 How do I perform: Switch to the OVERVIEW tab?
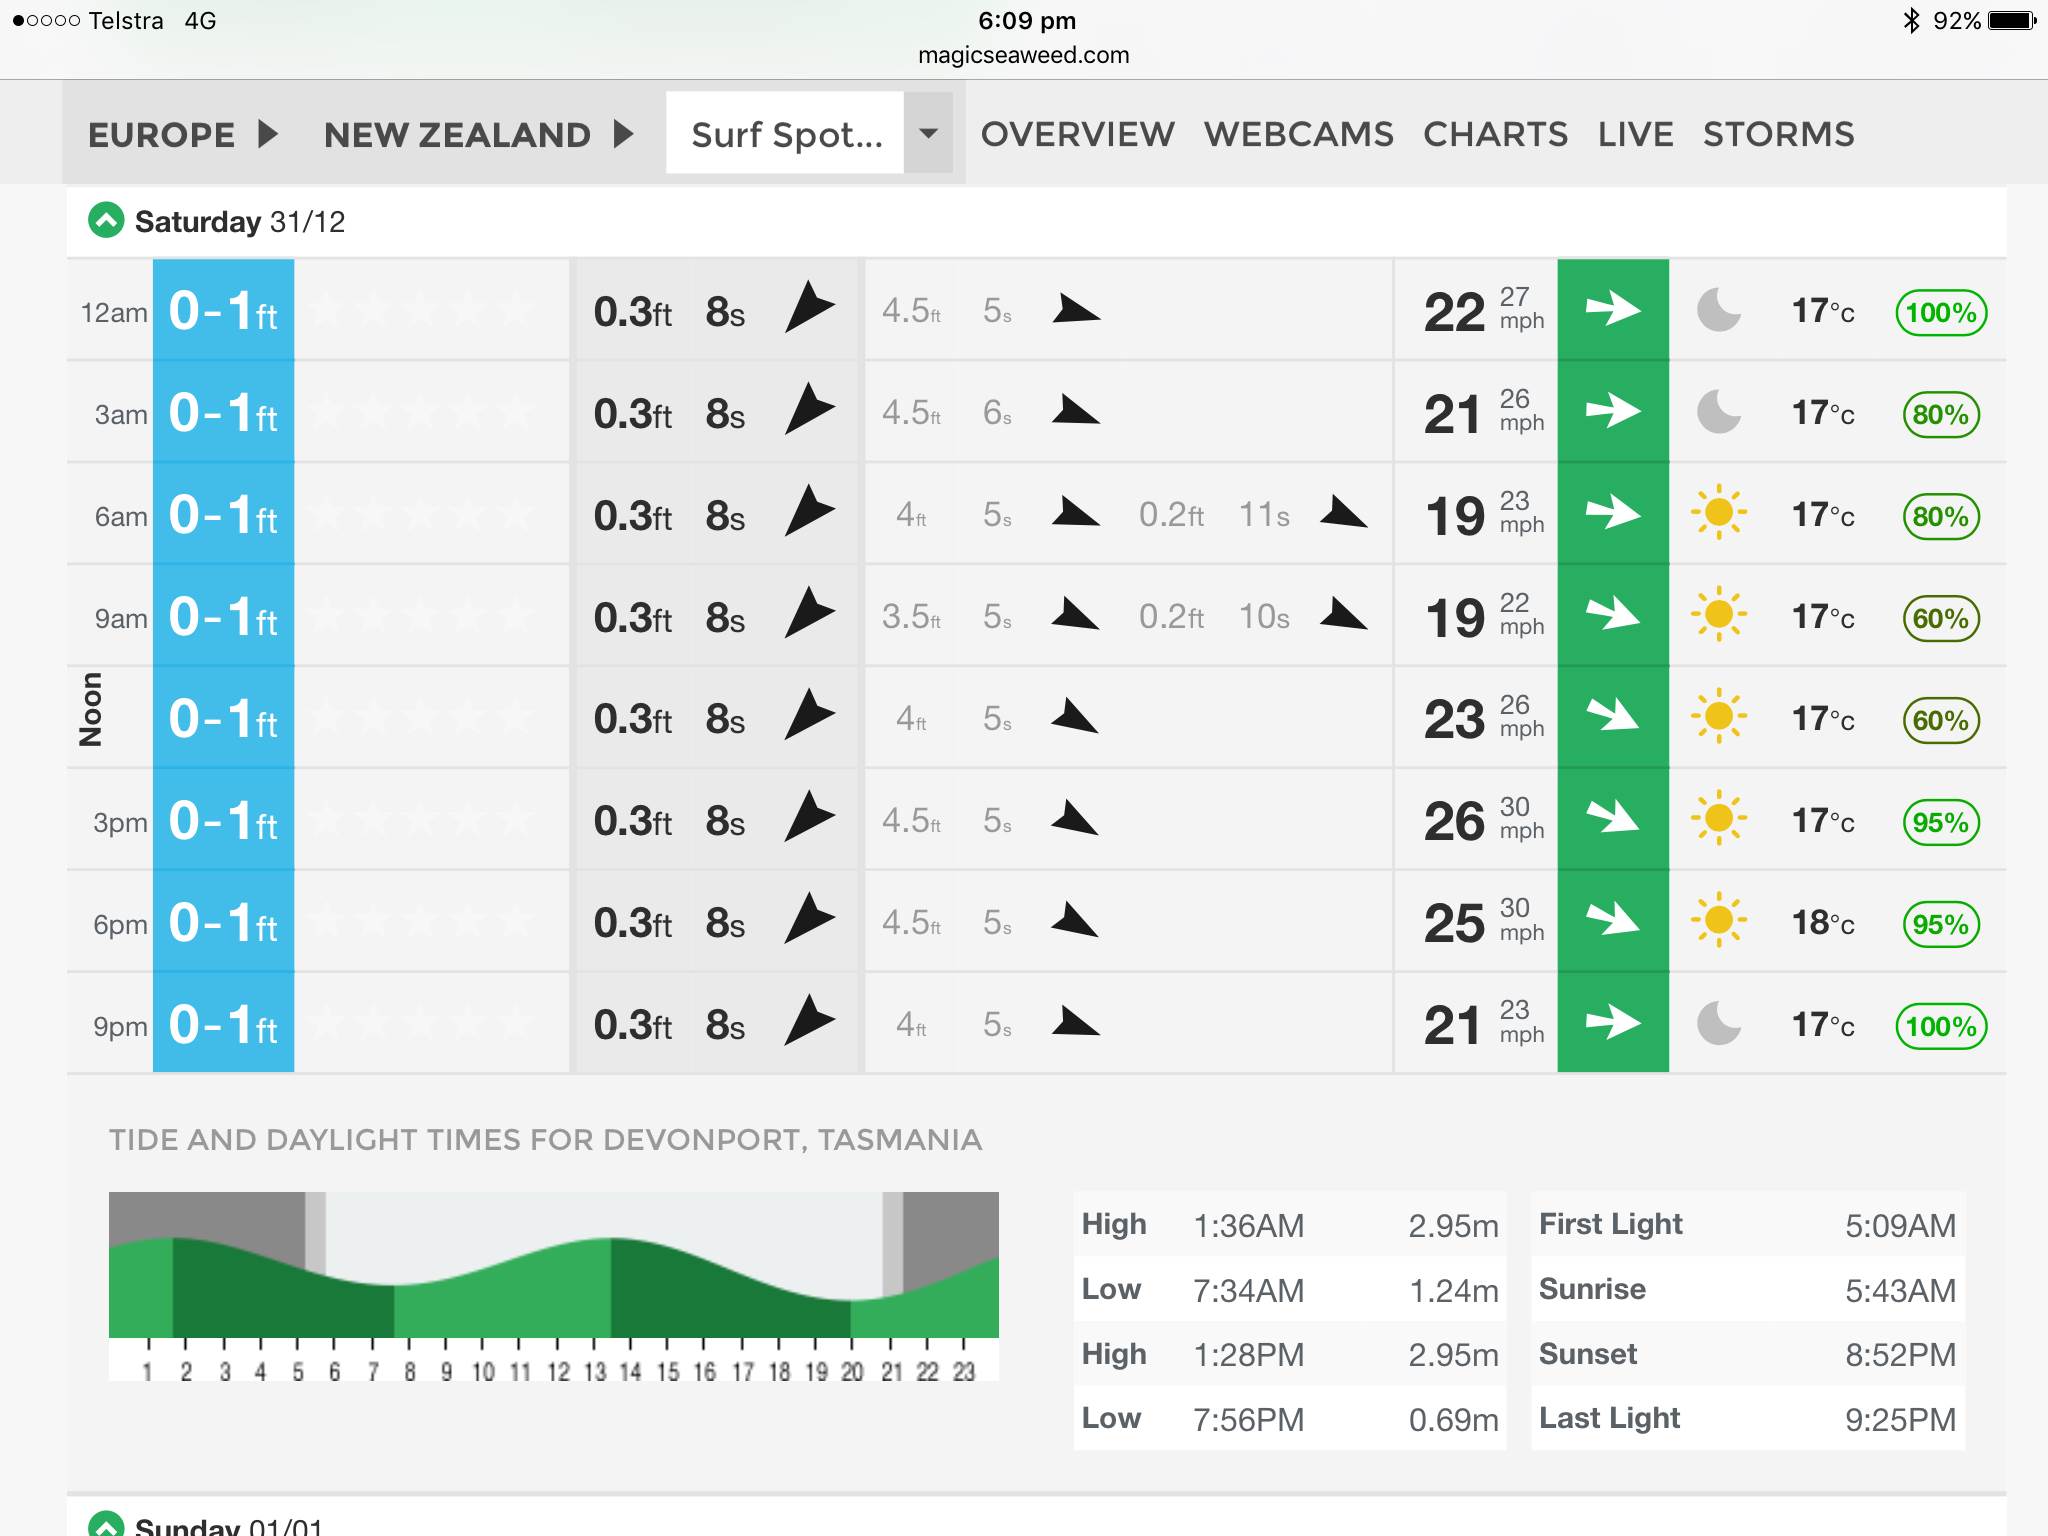[1077, 134]
